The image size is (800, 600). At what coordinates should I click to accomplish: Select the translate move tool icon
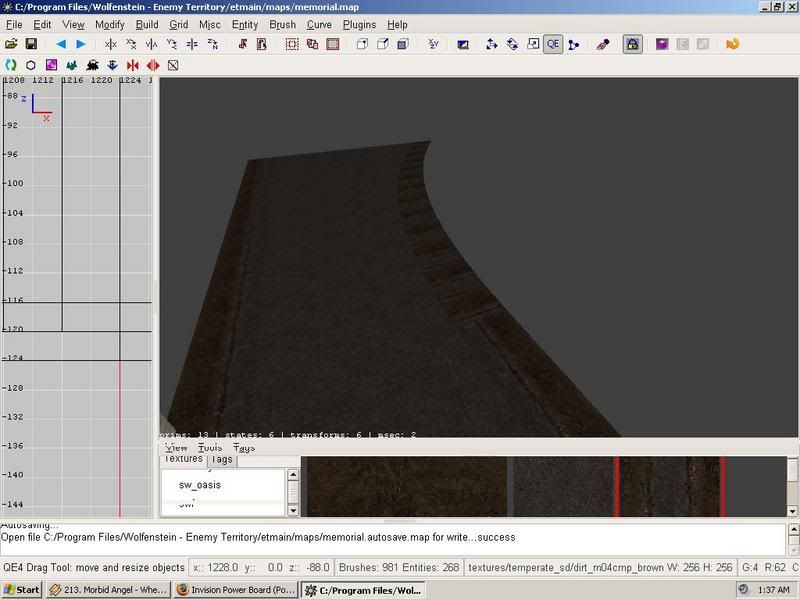pyautogui.click(x=491, y=44)
